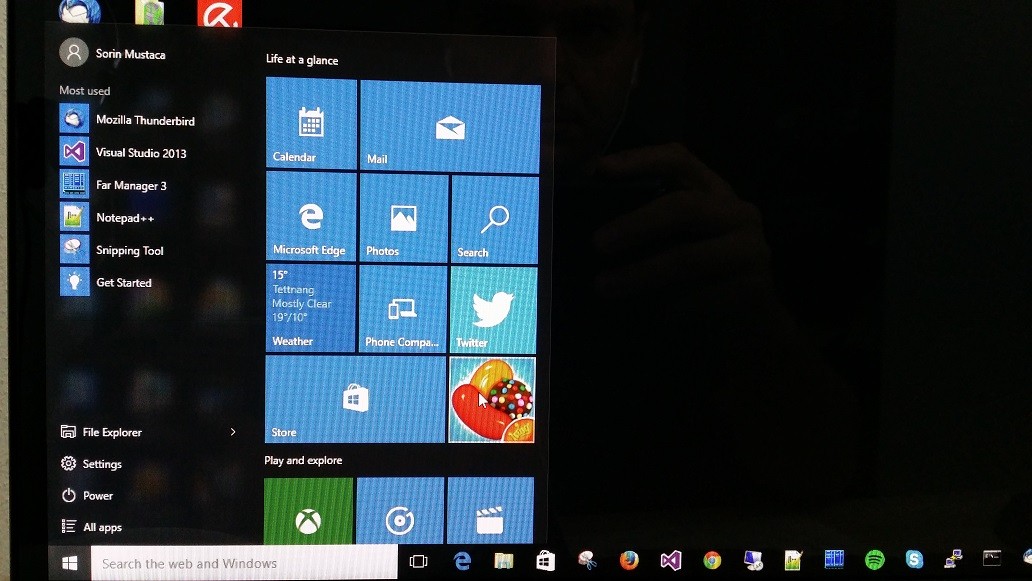Select the Thunderbird desktop icon

point(80,12)
